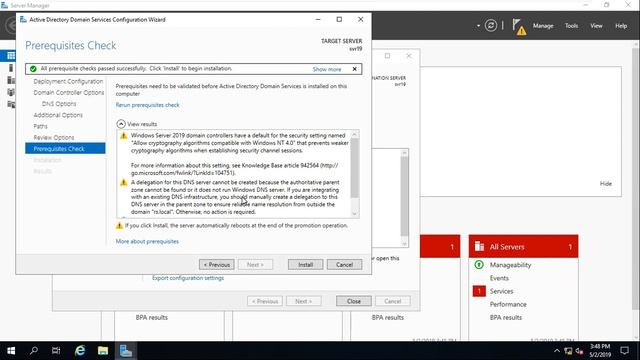Click the volume tray icon

tap(579, 351)
